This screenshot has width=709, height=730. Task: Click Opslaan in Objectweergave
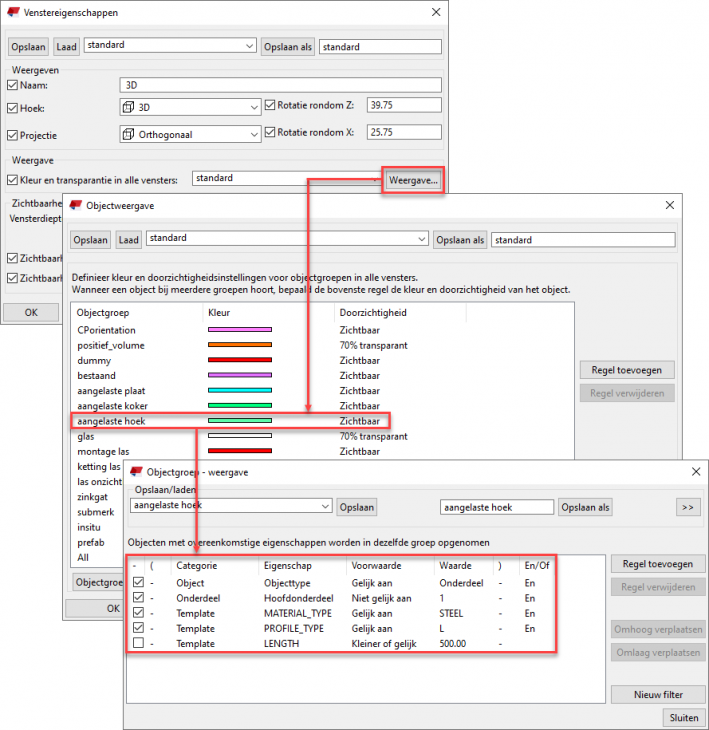pyautogui.click(x=90, y=240)
